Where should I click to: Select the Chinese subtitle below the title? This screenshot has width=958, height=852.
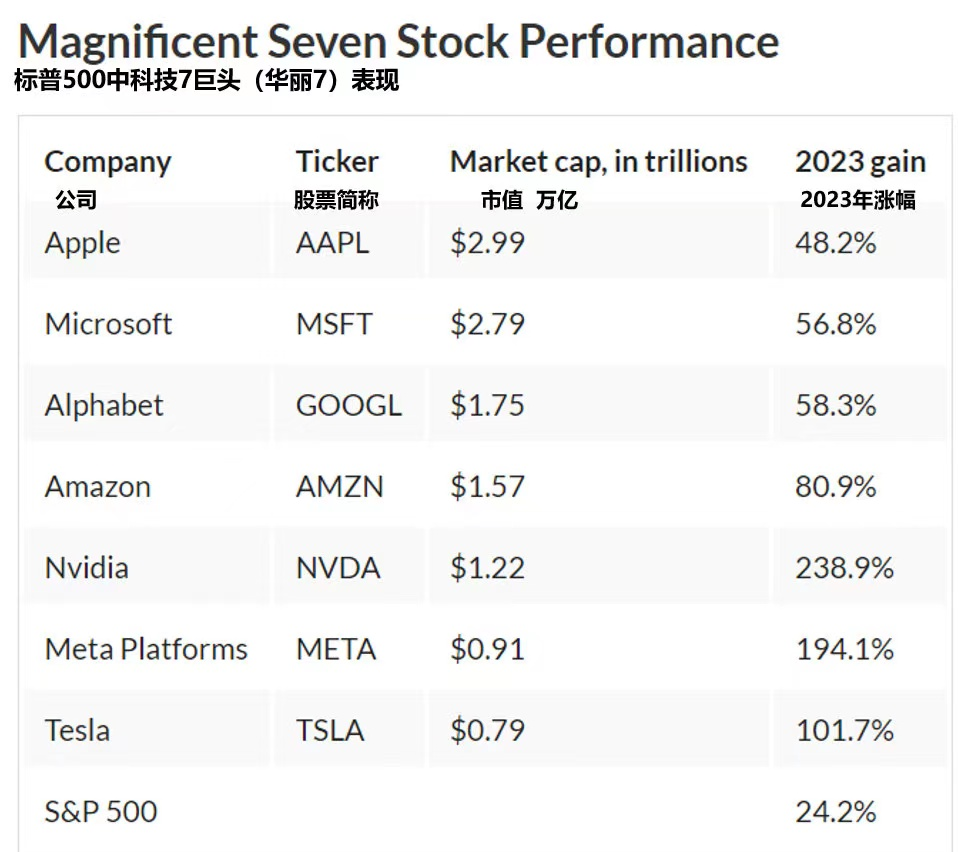point(206,81)
